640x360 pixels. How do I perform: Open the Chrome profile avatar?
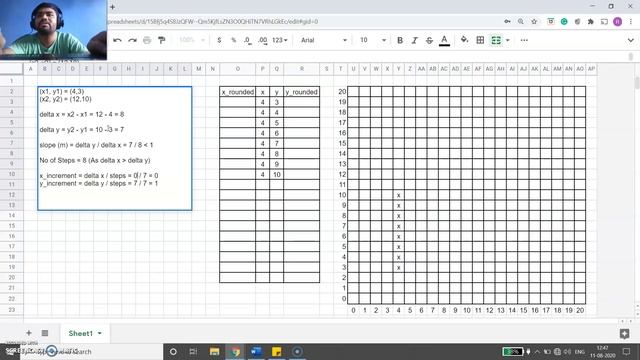(618, 22)
